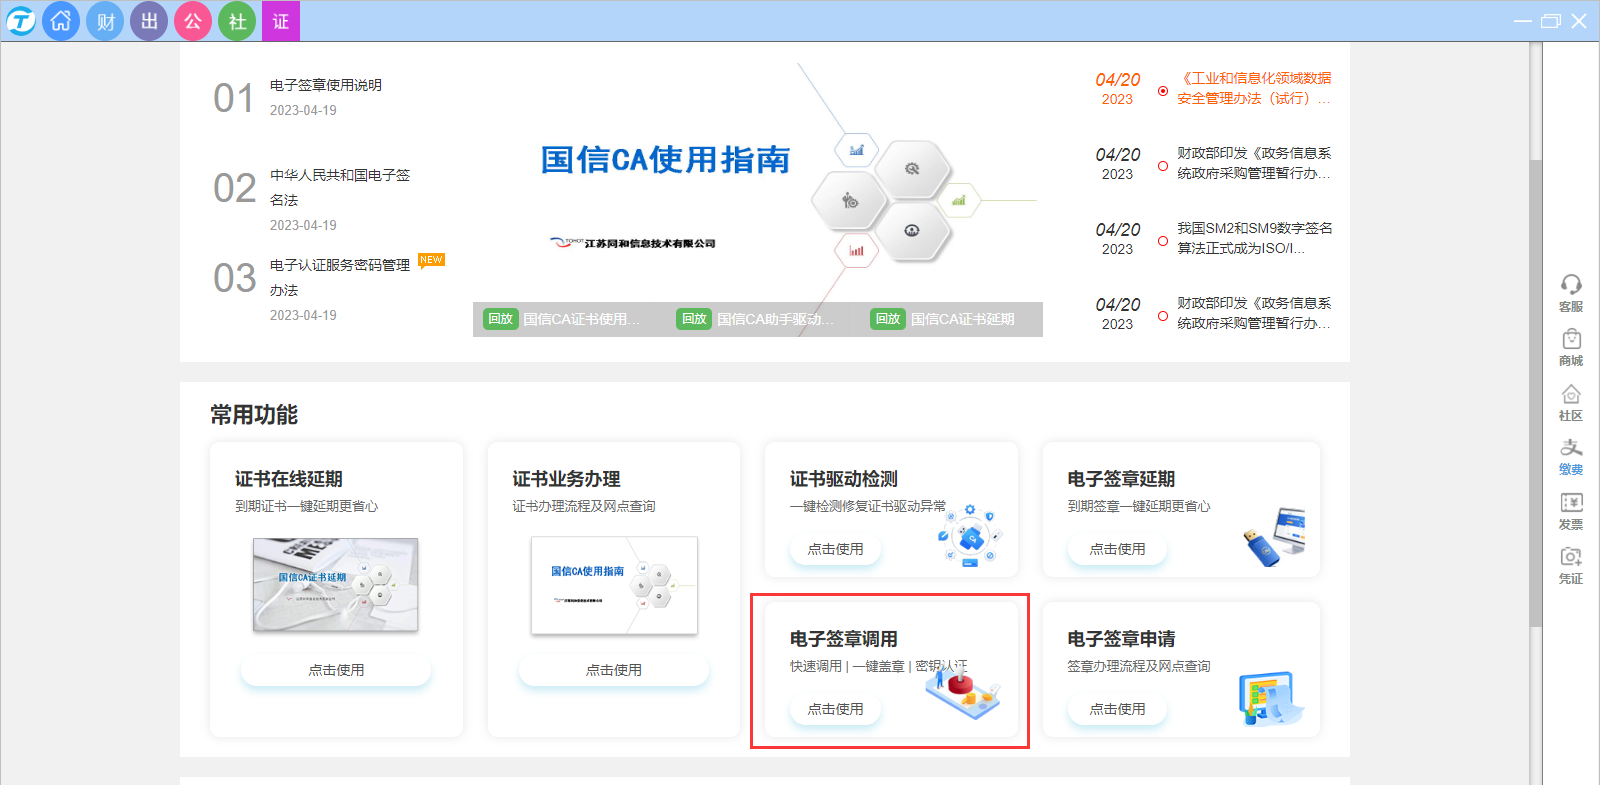Open 商城 store icon in sidebar
Viewport: 1600px width, 785px height.
1571,347
